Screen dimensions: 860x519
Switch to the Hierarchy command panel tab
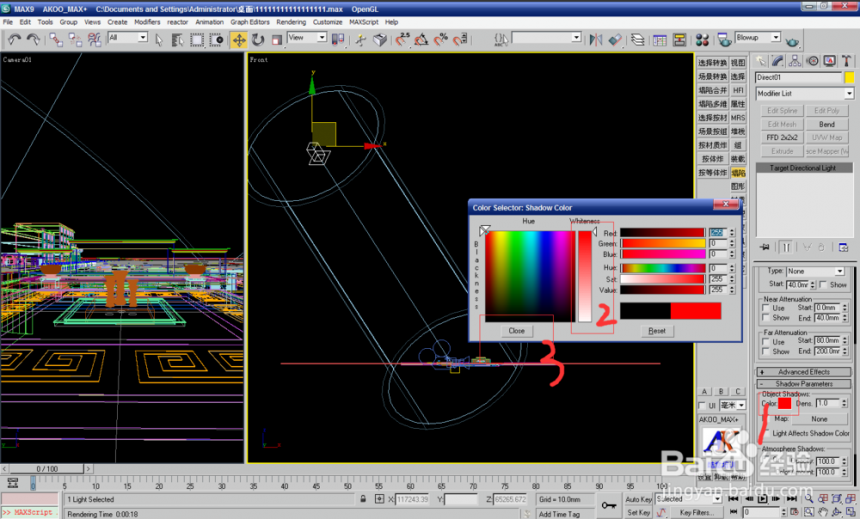[x=795, y=61]
